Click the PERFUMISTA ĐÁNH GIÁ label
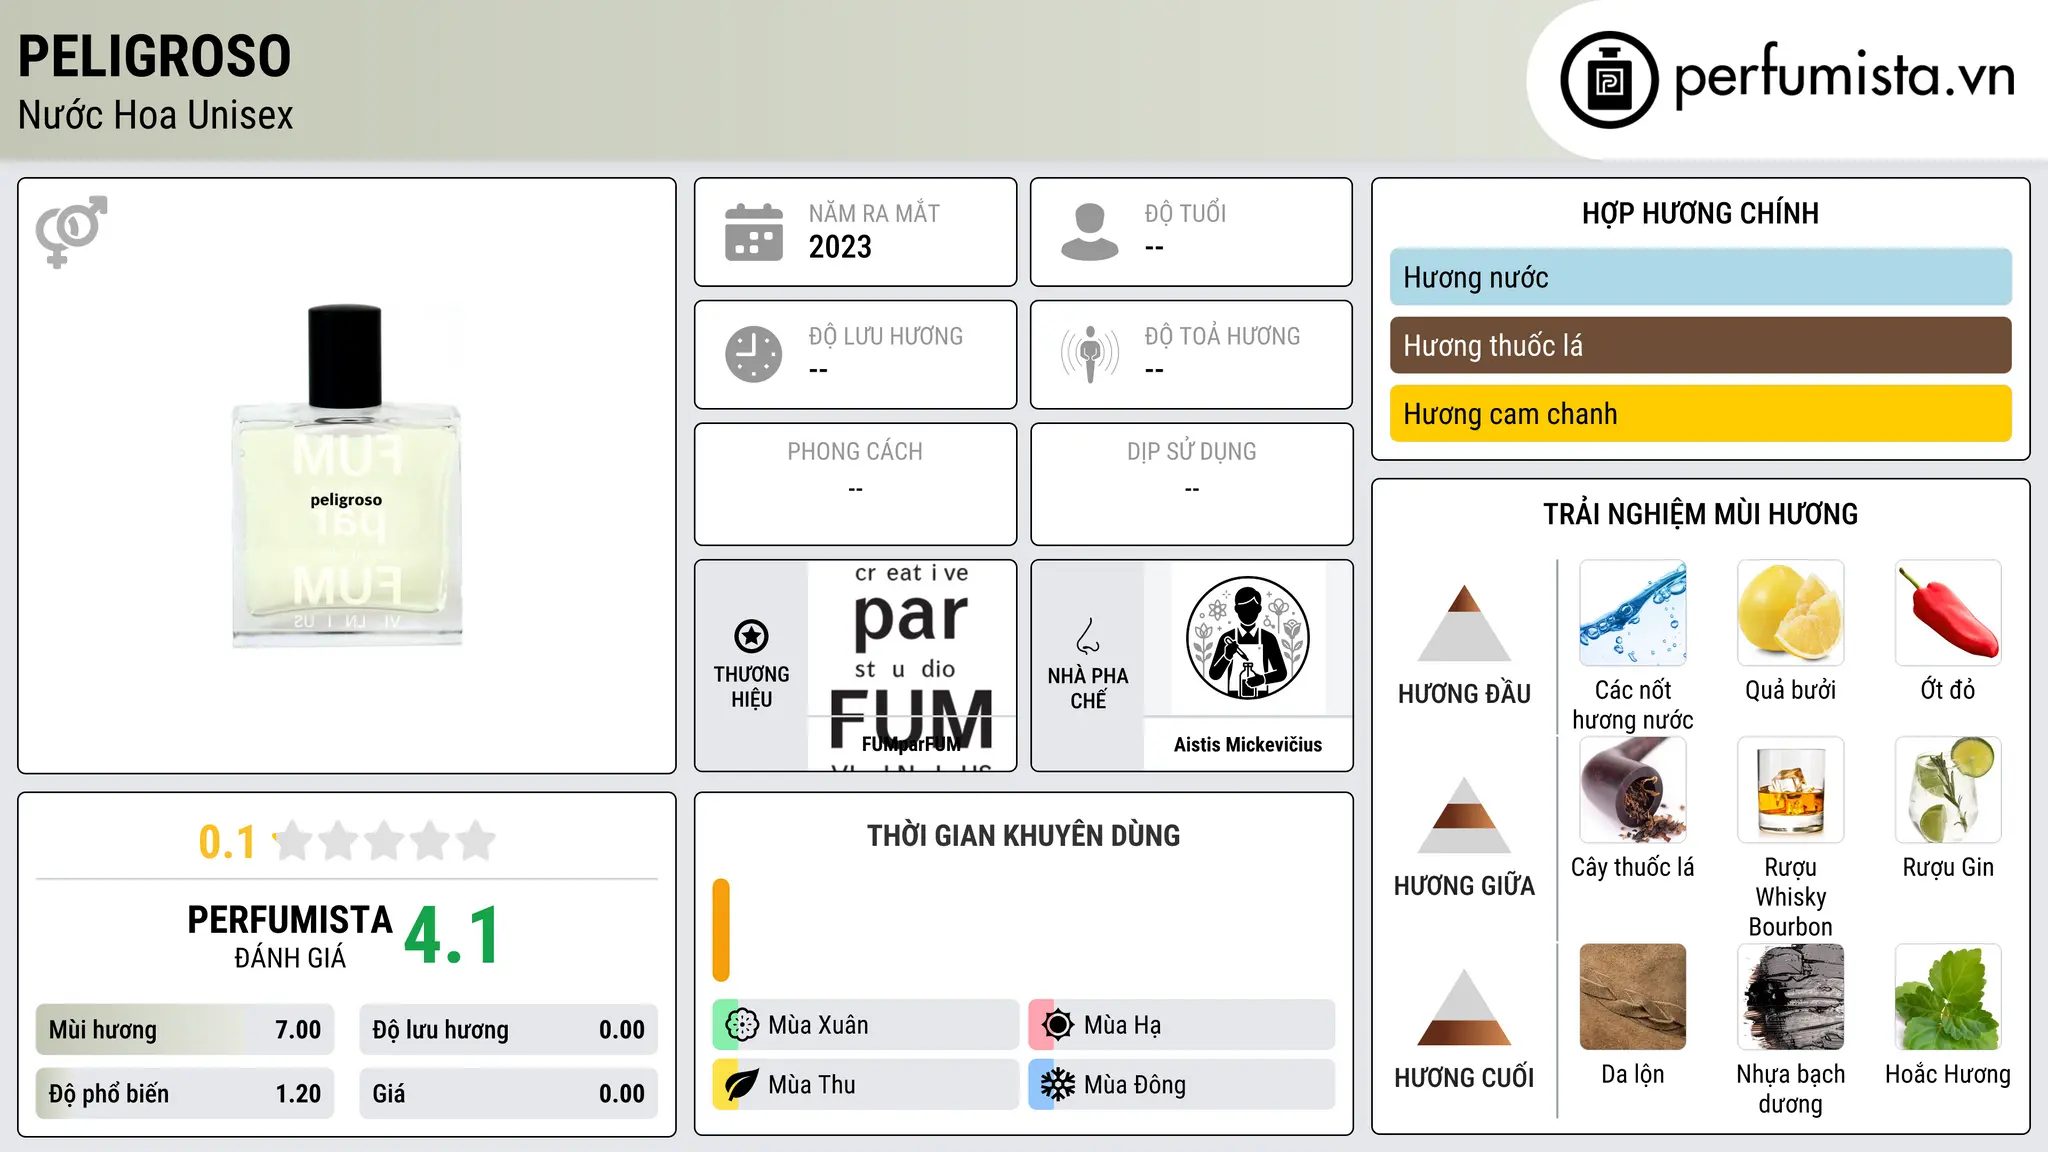The height and width of the screenshot is (1152, 2048). click(x=290, y=936)
